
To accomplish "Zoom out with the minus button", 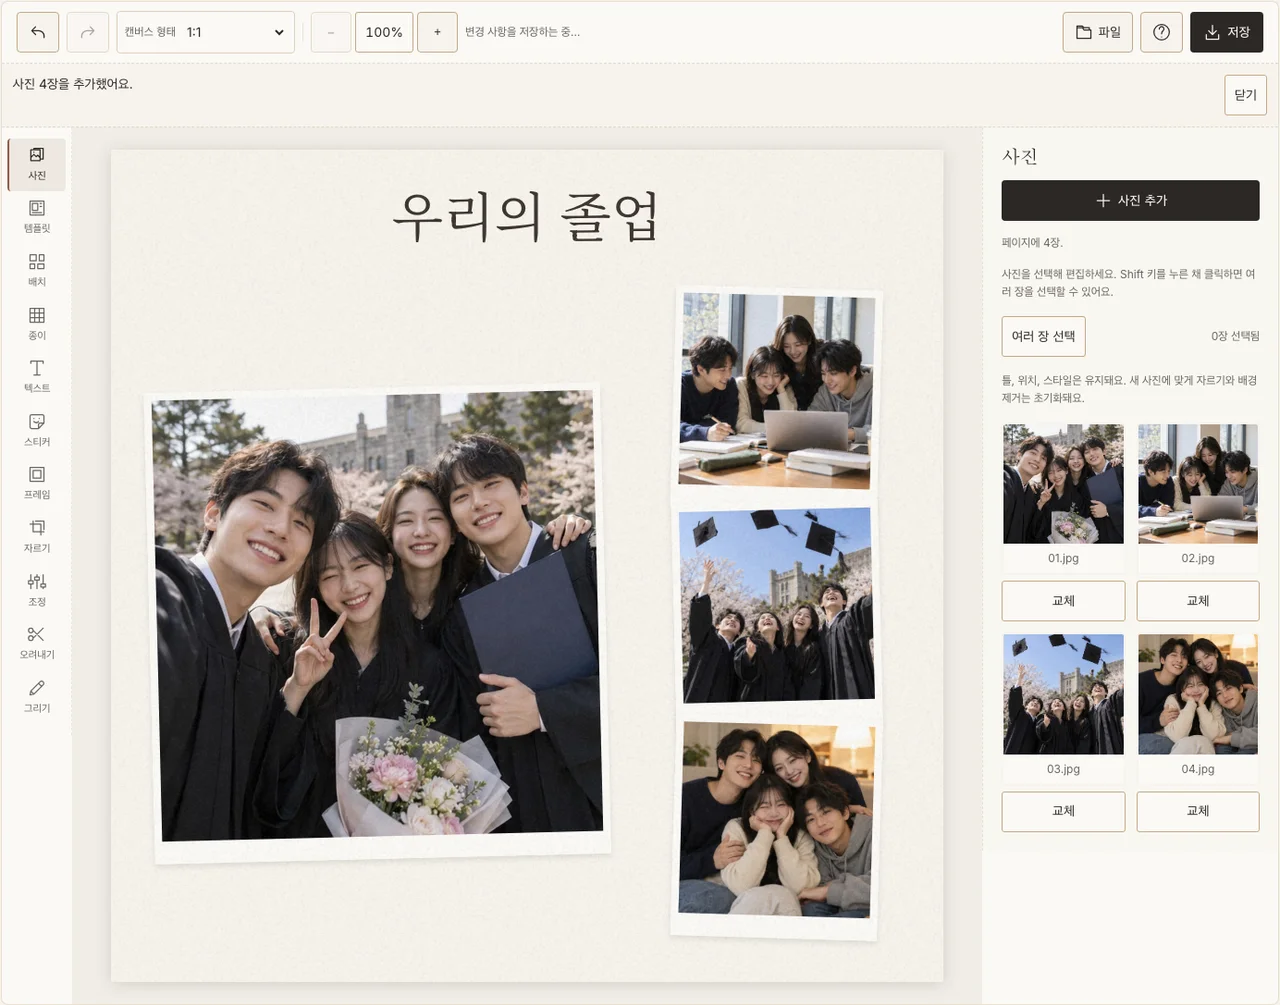I will [331, 32].
